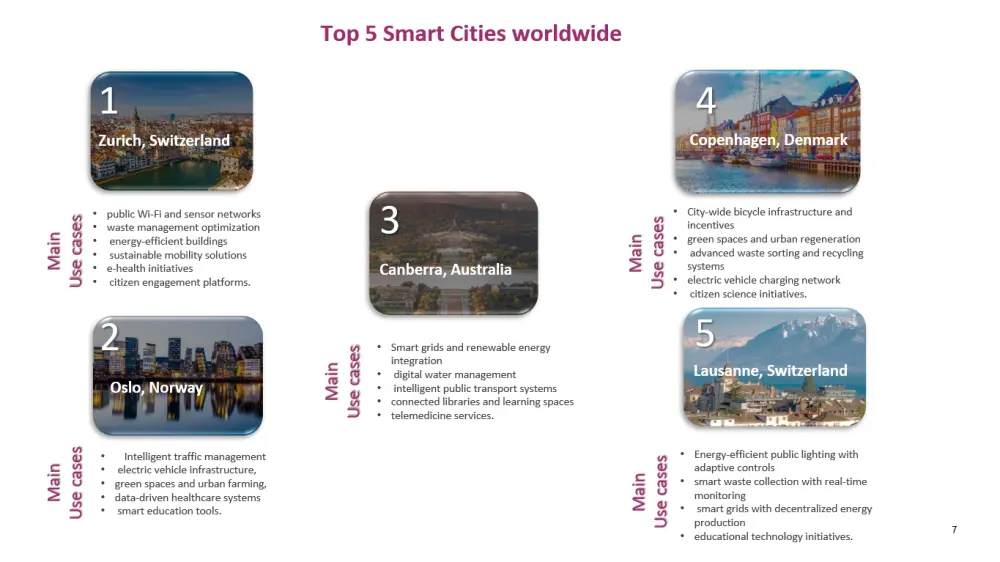Select the telemedicine services bullet

pyautogui.click(x=442, y=415)
